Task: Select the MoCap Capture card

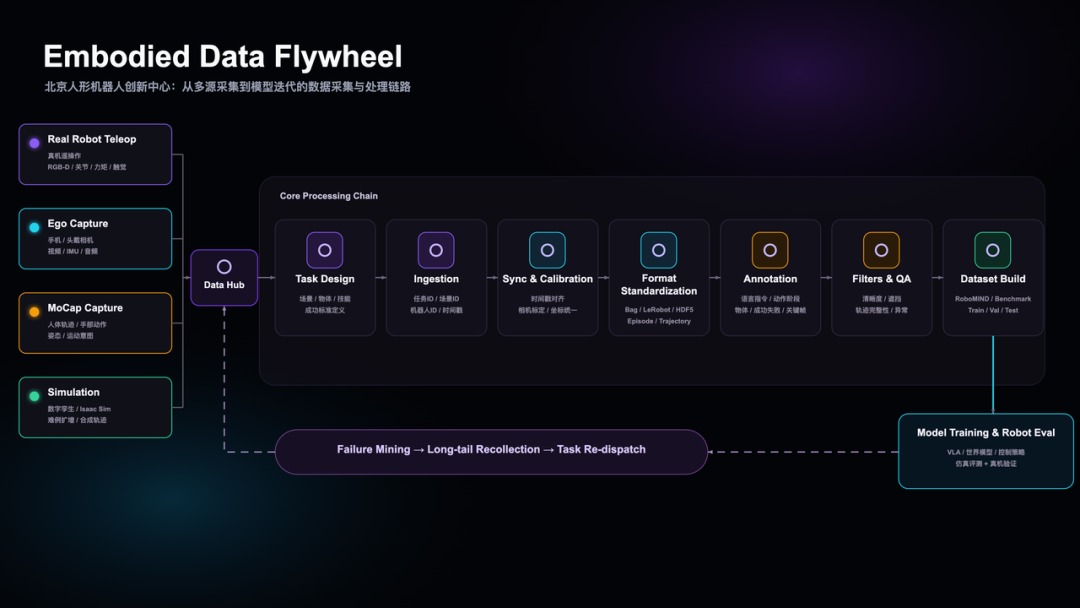Action: [x=95, y=323]
